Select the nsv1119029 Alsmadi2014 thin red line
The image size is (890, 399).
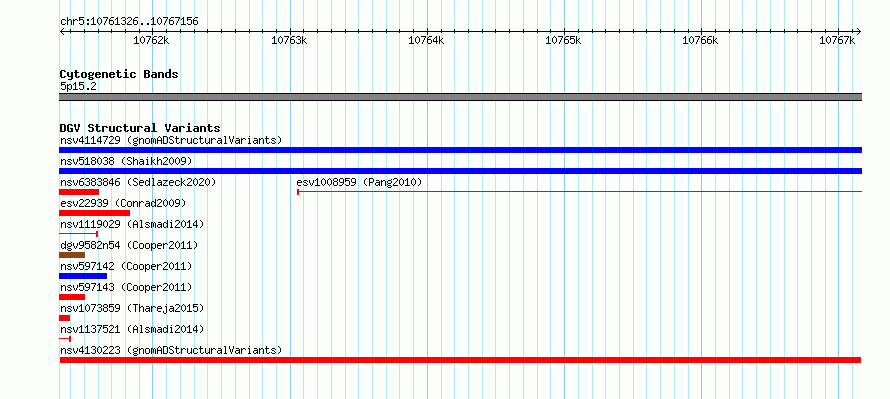(79, 234)
